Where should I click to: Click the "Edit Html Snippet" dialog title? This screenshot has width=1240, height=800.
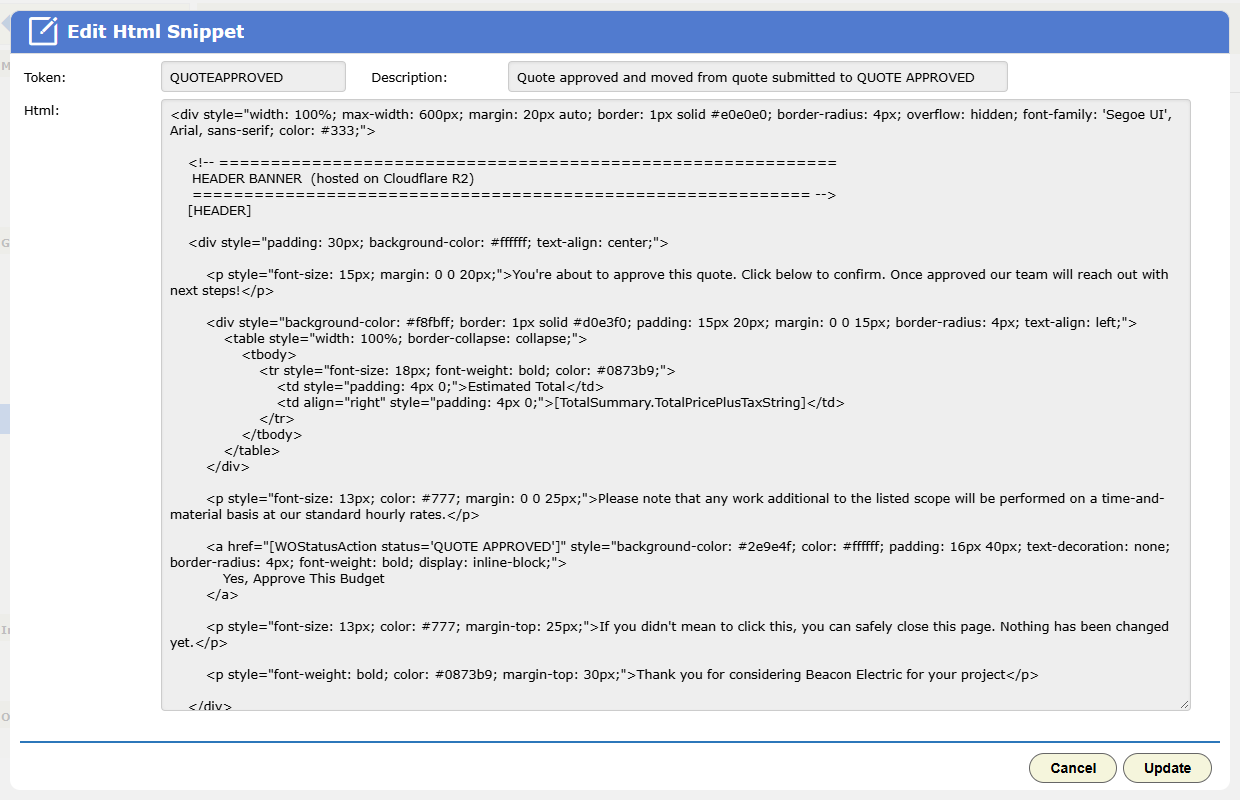point(155,32)
